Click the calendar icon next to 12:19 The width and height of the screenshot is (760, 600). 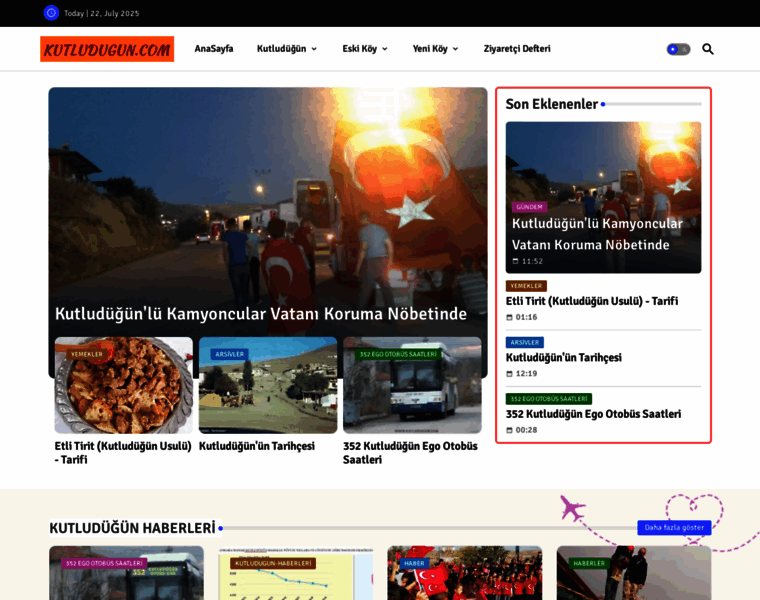click(x=509, y=374)
